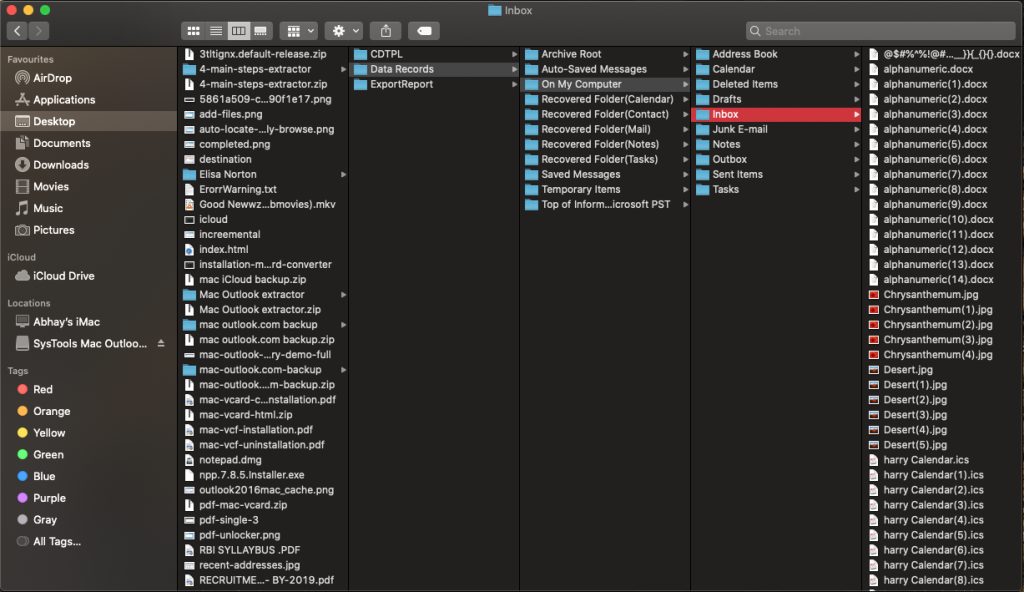Image resolution: width=1024 pixels, height=592 pixels.
Task: Click into the Search field
Action: click(880, 31)
